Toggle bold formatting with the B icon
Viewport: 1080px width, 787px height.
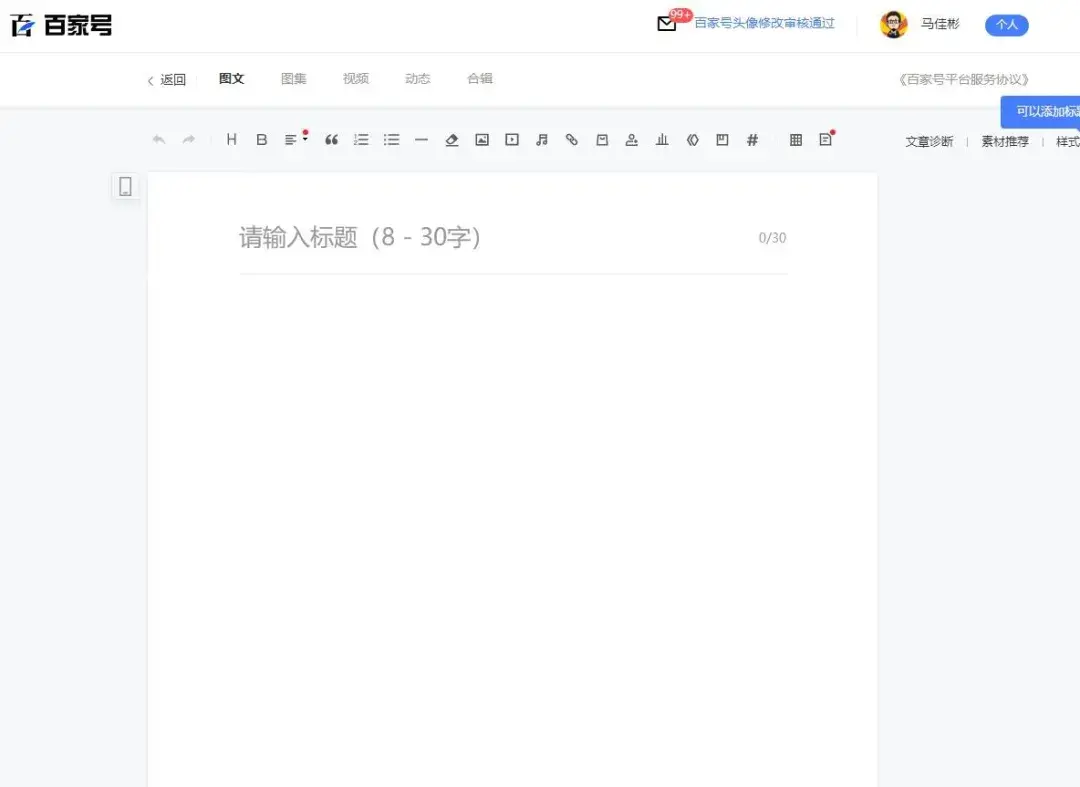(262, 140)
